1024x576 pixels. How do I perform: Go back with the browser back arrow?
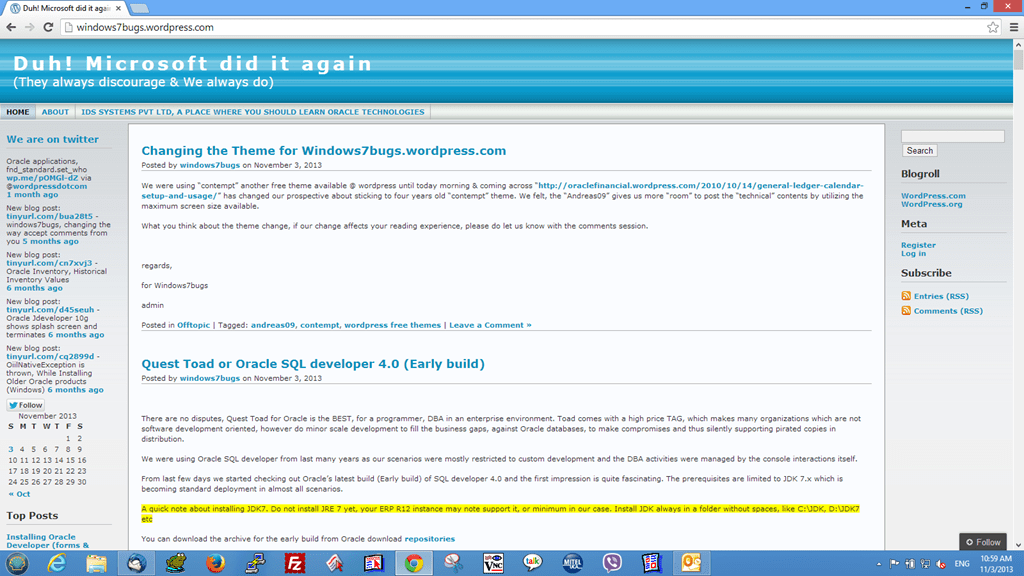pyautogui.click(x=11, y=27)
